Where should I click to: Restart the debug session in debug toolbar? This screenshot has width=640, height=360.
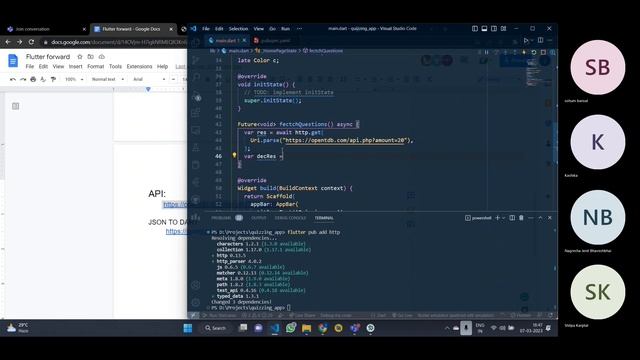[x=533, y=52]
